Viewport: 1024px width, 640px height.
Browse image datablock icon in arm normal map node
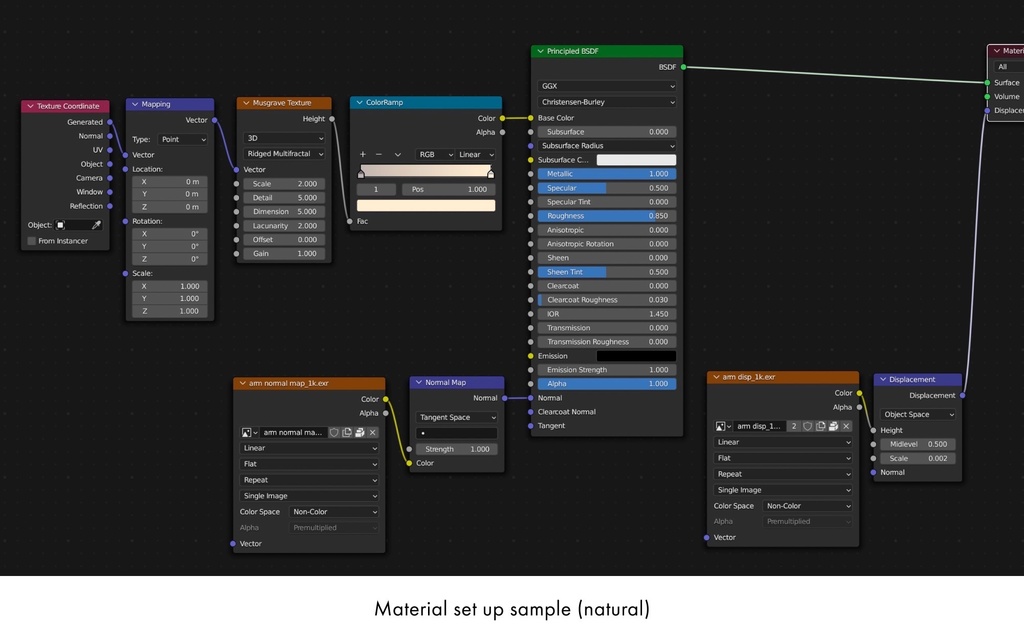click(x=247, y=432)
